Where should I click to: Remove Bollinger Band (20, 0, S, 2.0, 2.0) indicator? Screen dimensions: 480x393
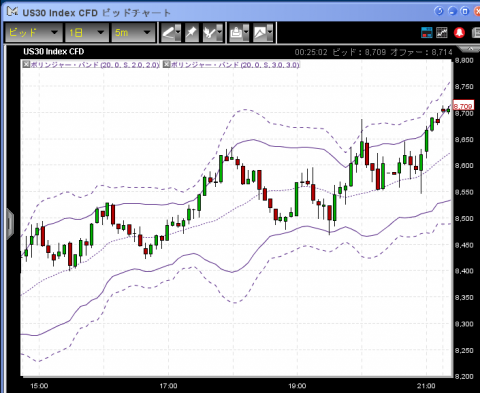26,64
